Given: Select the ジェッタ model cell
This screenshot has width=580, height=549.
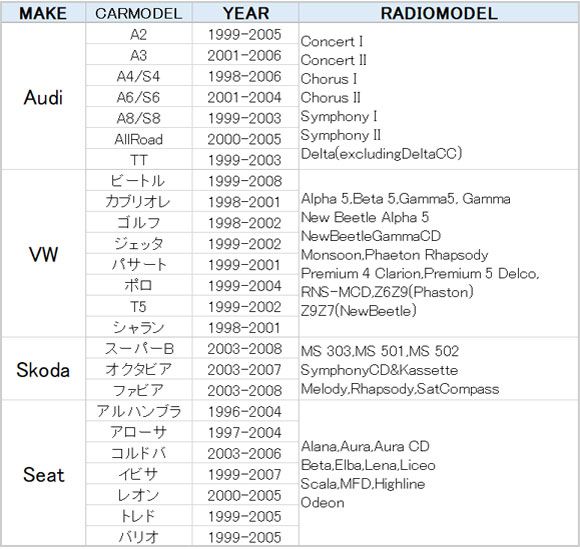Looking at the screenshot, I should [139, 243].
